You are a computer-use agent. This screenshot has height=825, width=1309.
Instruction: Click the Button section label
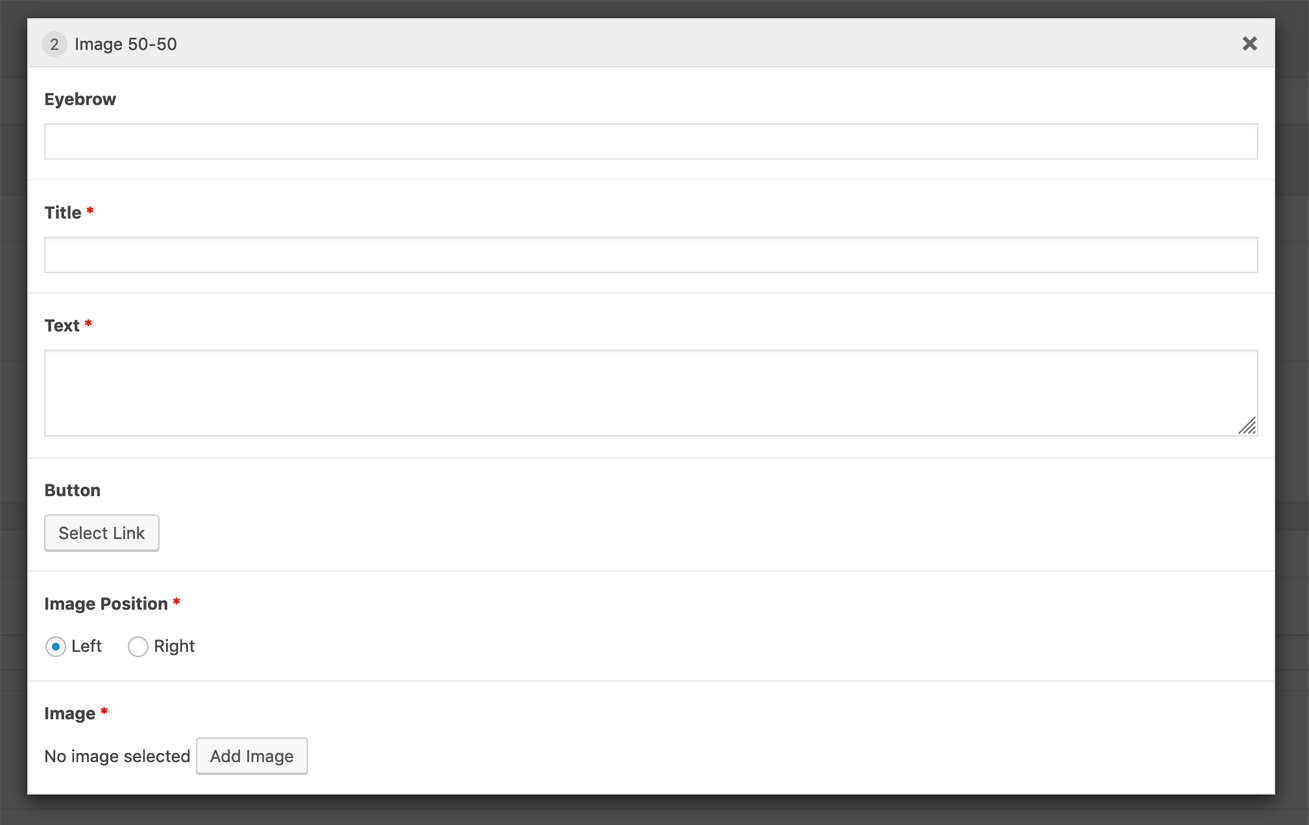click(x=72, y=490)
